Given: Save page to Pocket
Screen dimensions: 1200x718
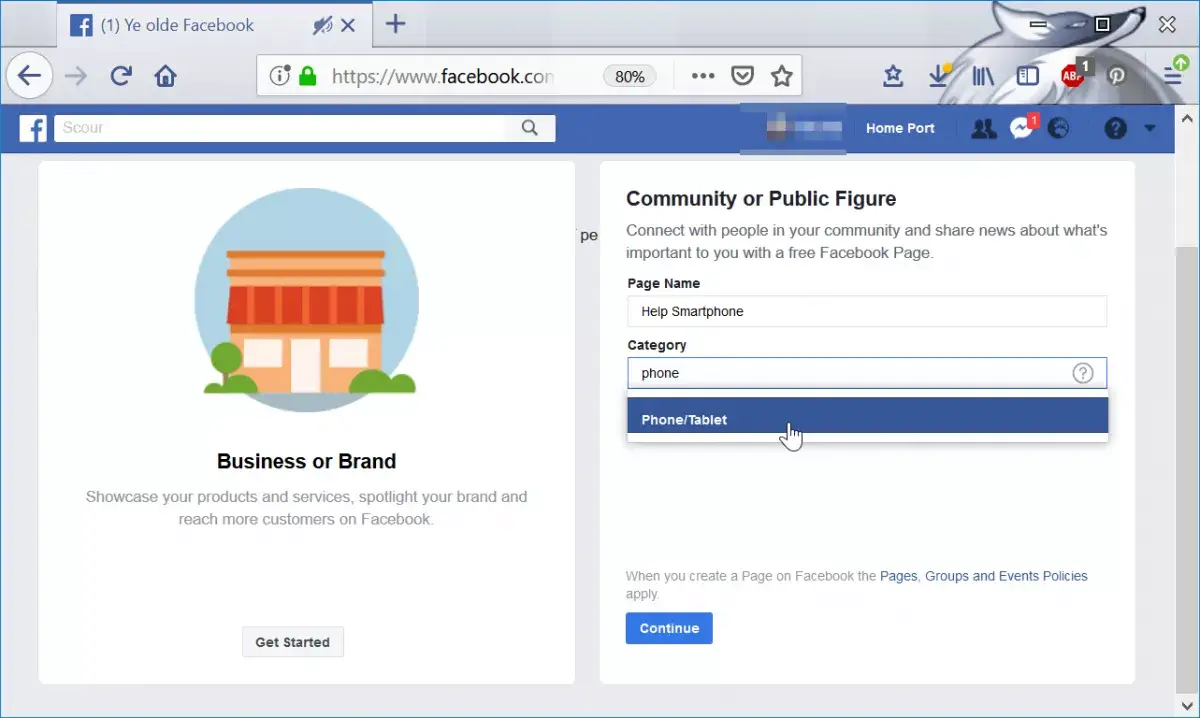Looking at the screenshot, I should pos(742,76).
